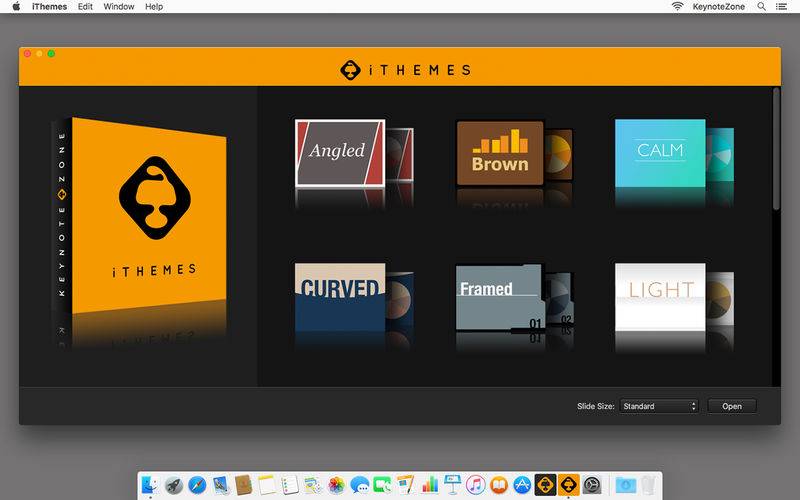Click the black iThemes icon in dock
The image size is (800, 500).
click(545, 485)
